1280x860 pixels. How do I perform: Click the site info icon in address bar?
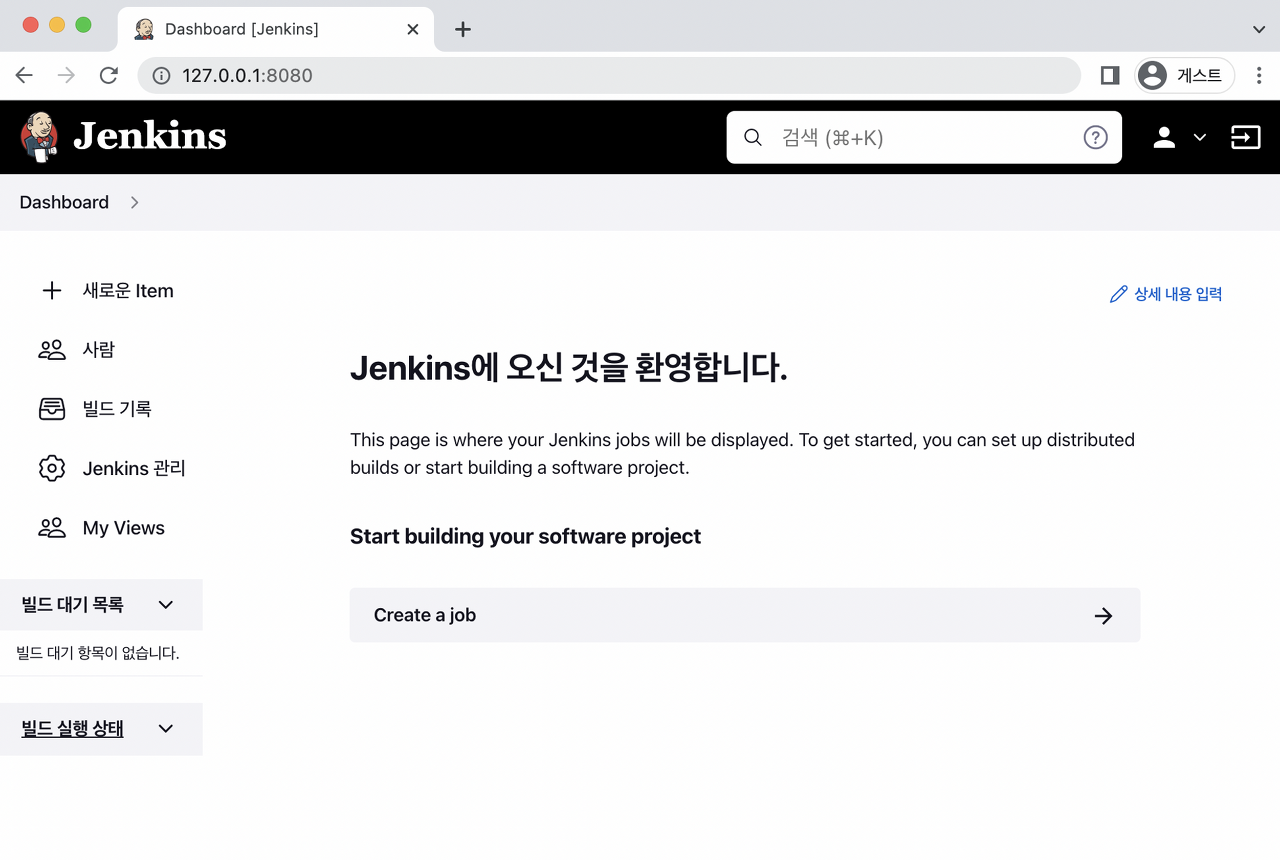pos(161,76)
